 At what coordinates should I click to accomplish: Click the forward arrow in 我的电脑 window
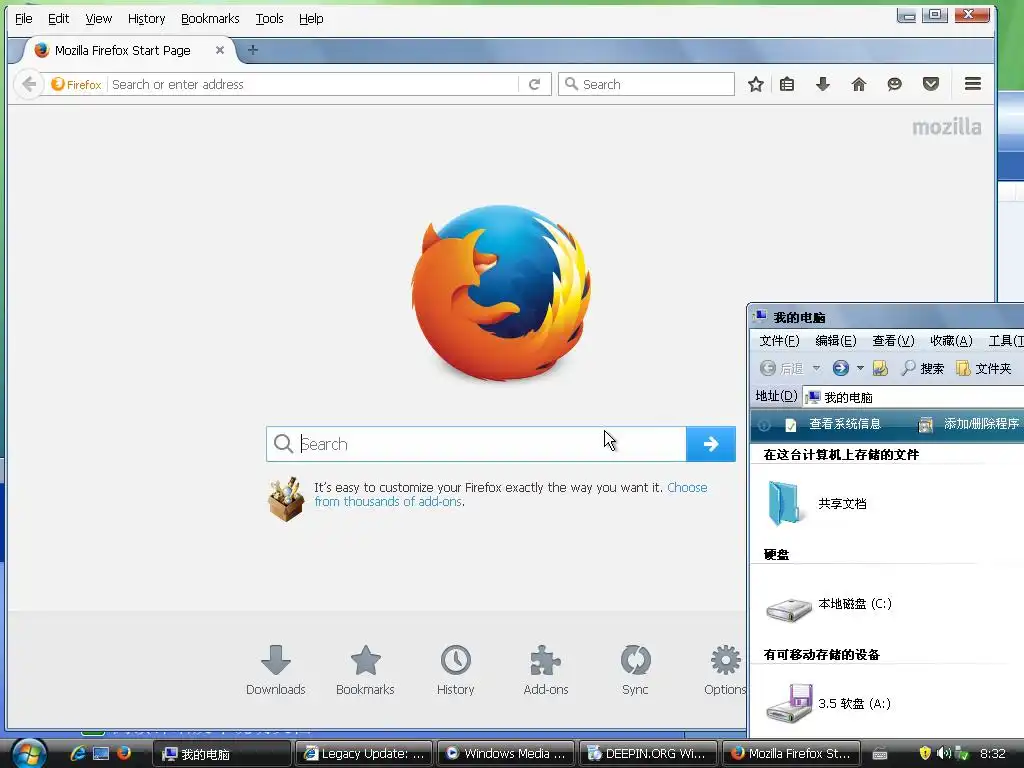(x=840, y=368)
